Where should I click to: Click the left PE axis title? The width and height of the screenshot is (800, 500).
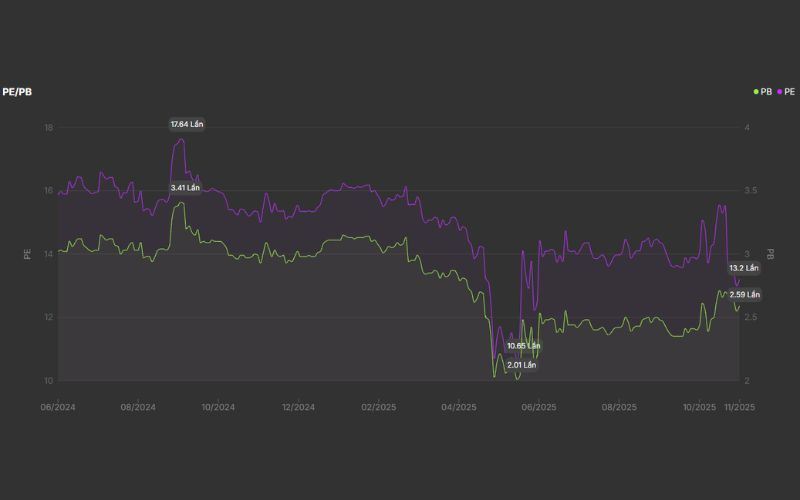(x=27, y=254)
